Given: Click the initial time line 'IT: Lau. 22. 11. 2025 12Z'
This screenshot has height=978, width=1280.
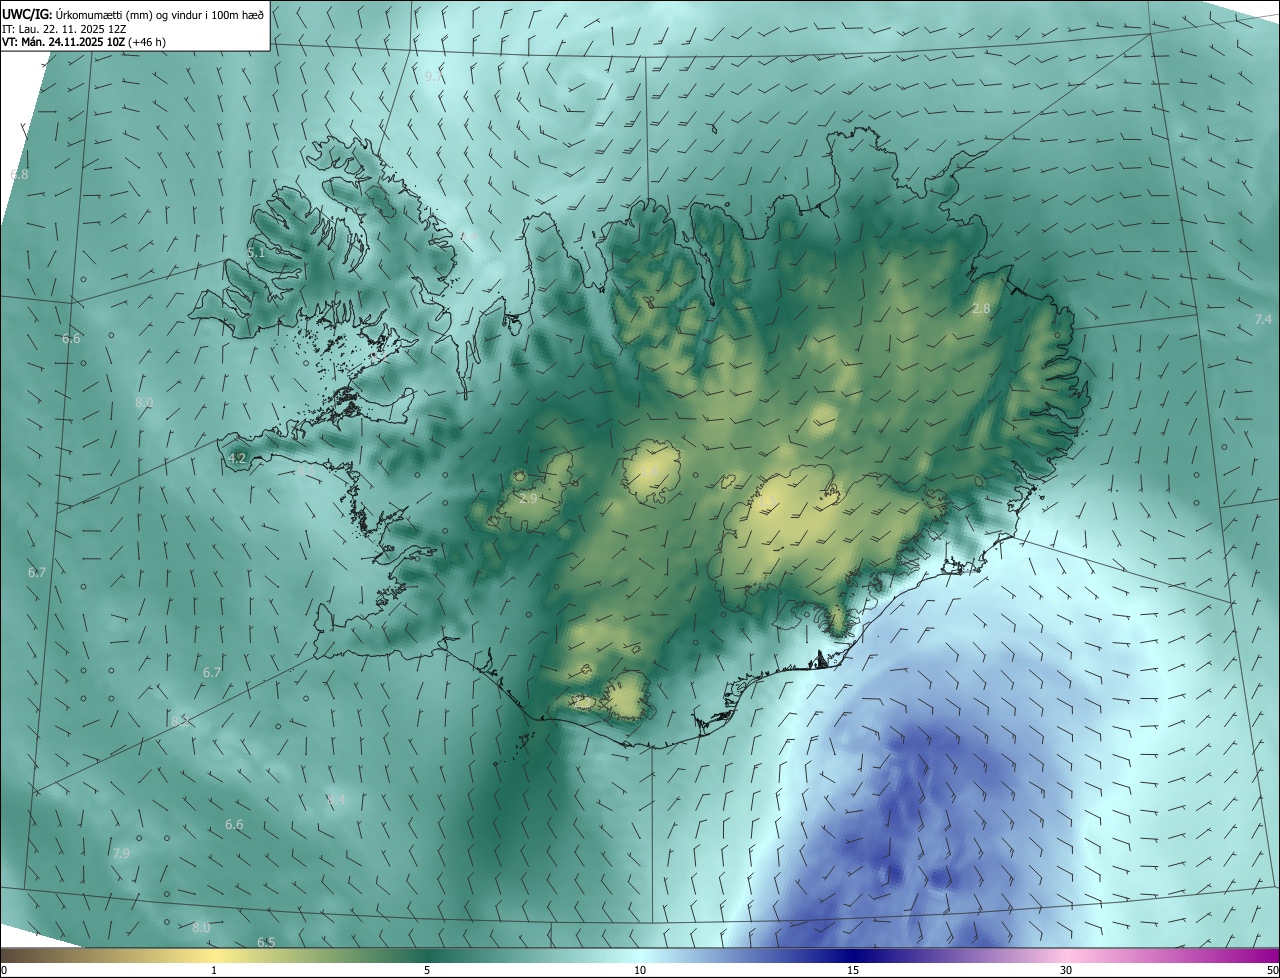Looking at the screenshot, I should coord(64,28).
